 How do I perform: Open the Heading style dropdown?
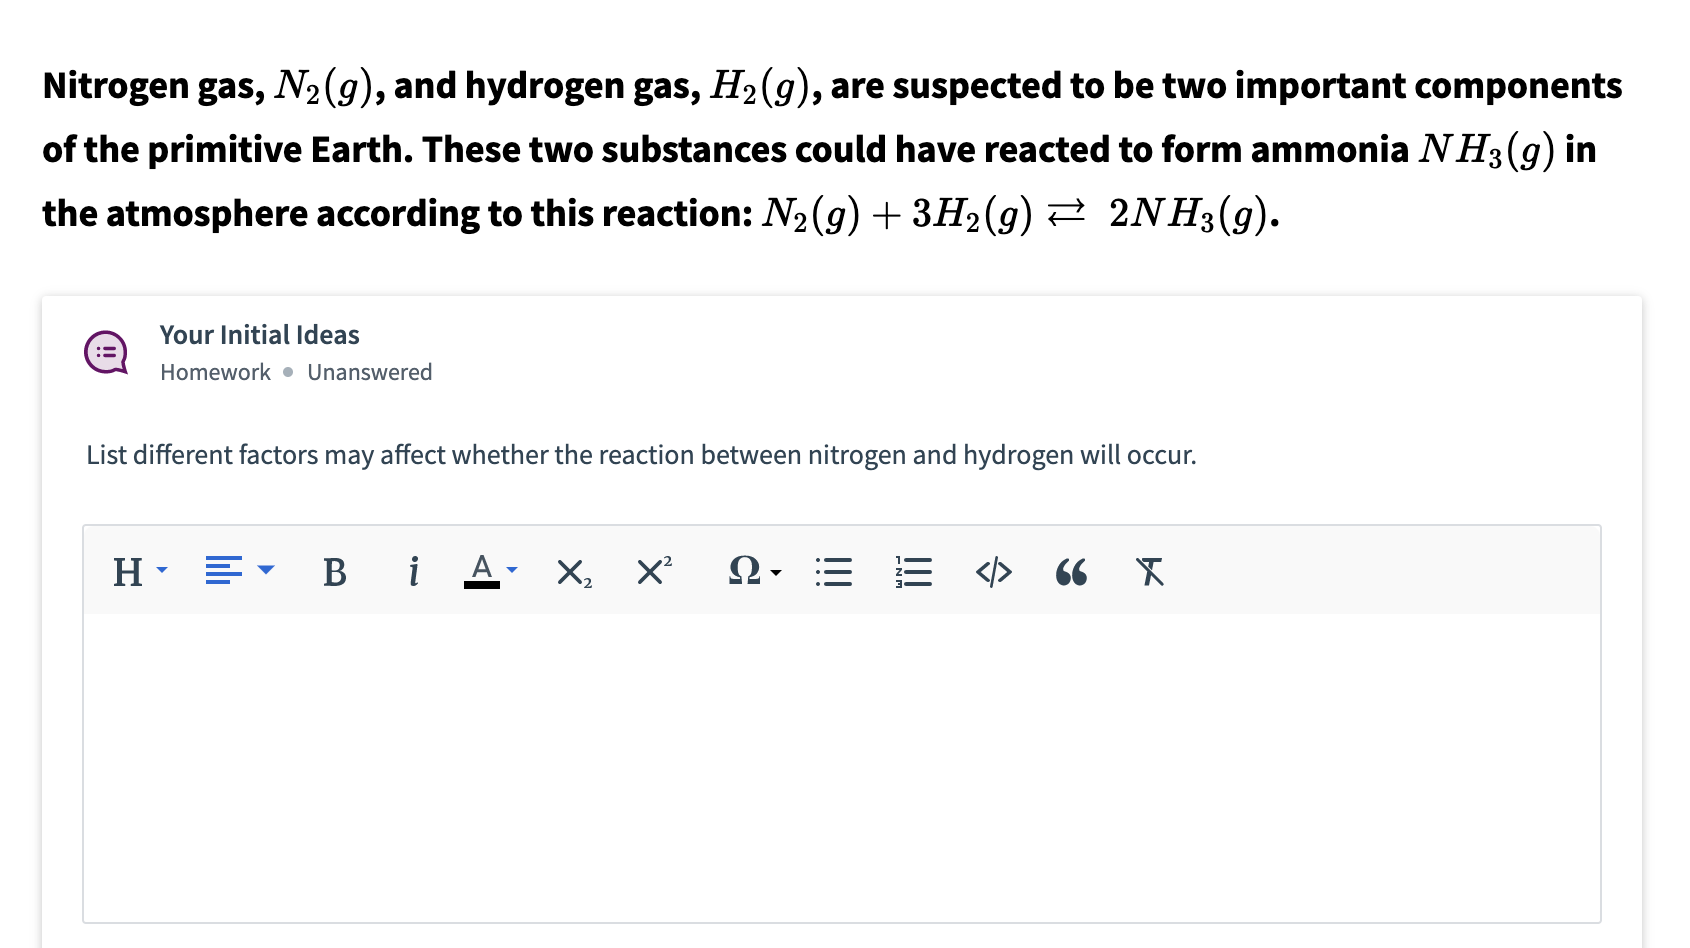pyautogui.click(x=140, y=571)
